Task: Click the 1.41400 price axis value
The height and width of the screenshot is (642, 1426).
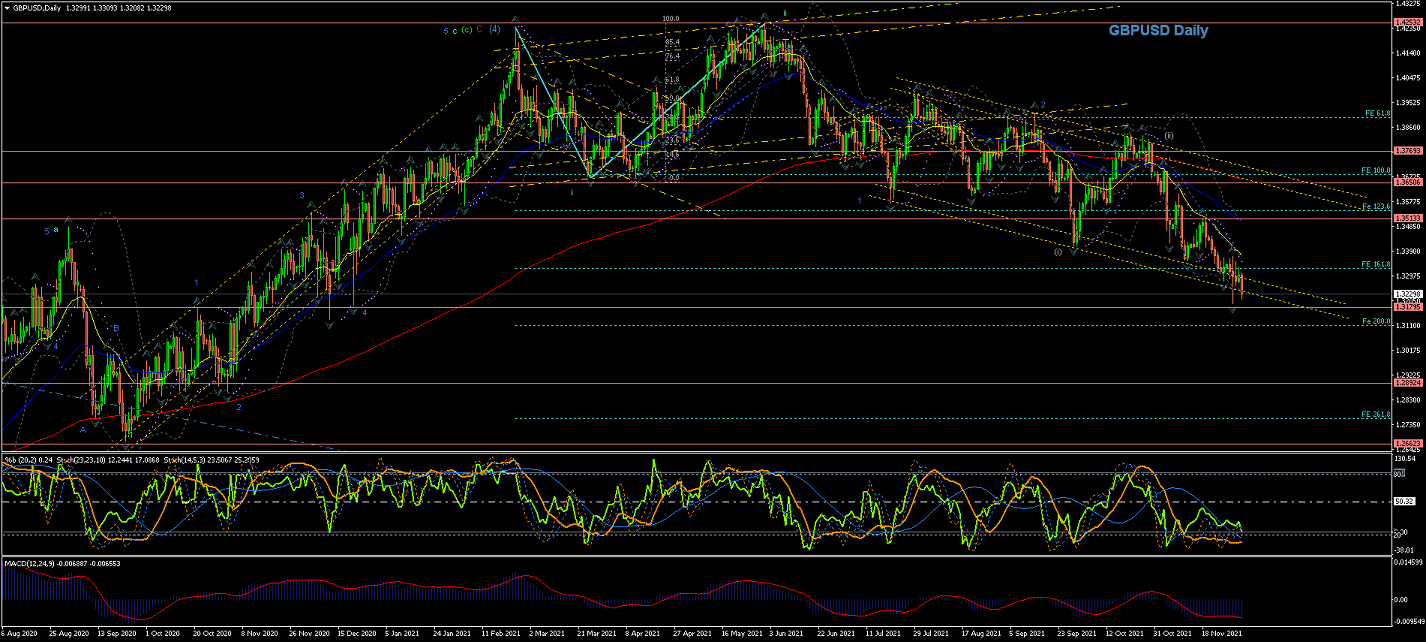Action: (1407, 52)
